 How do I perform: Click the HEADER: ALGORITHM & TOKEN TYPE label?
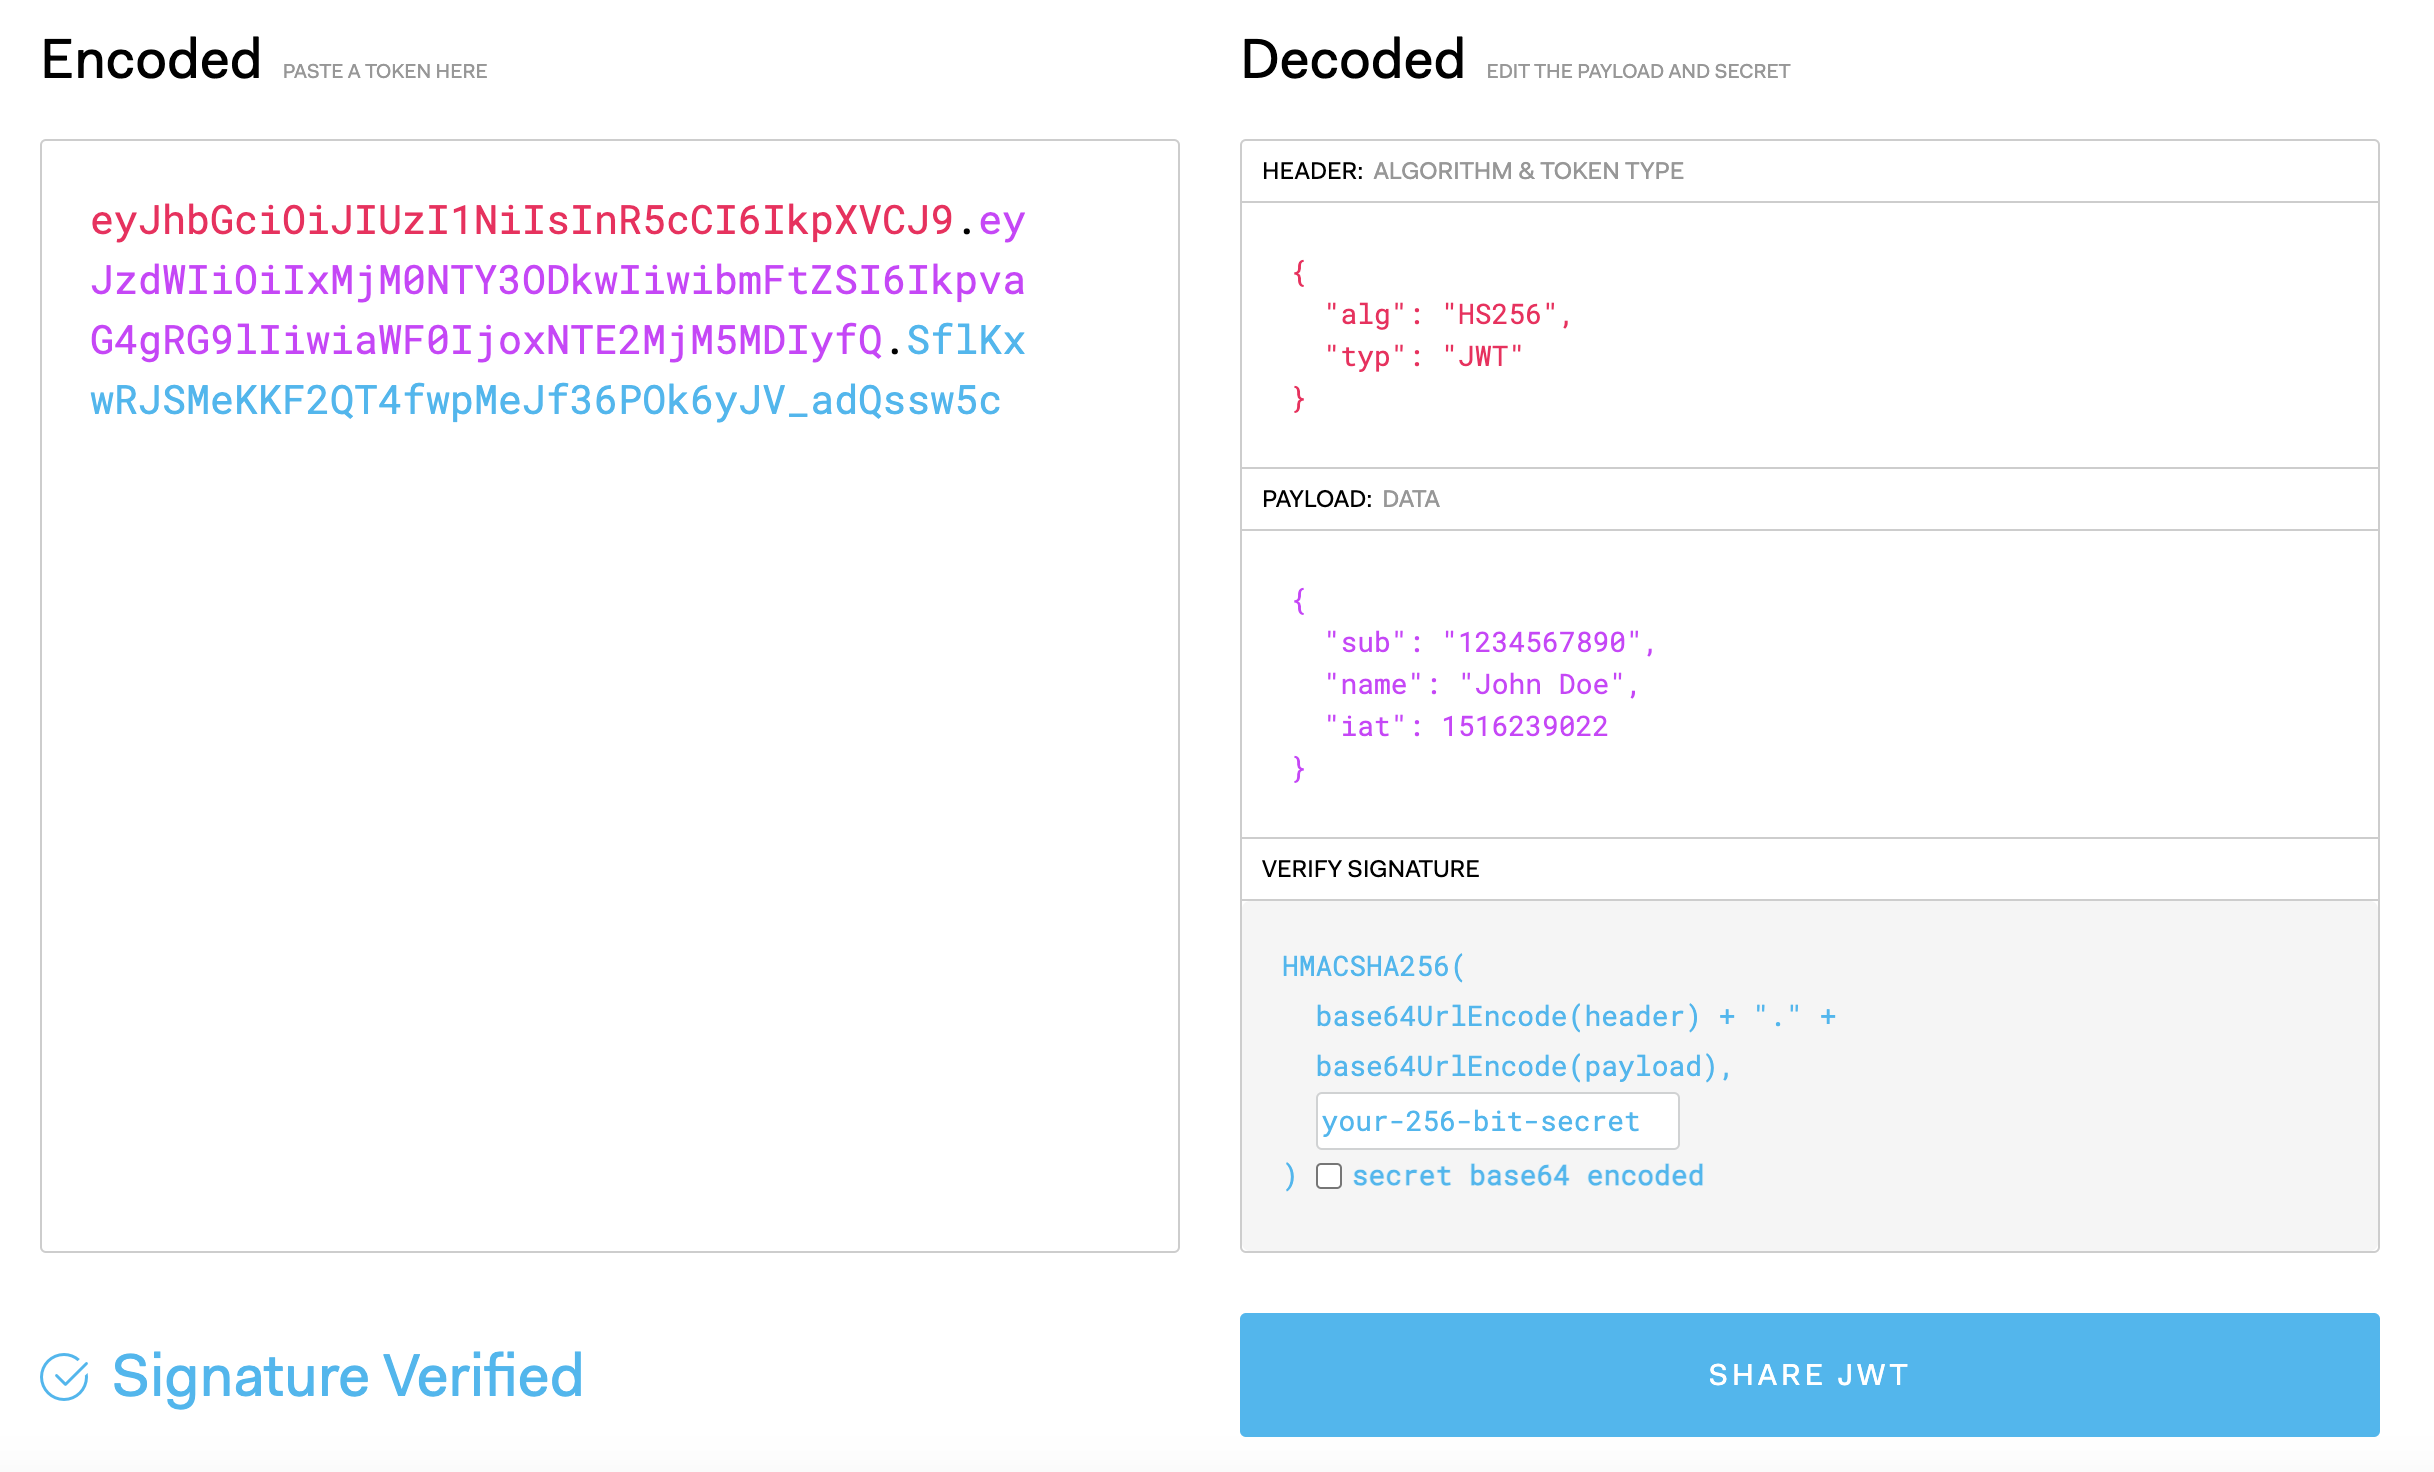(1472, 171)
